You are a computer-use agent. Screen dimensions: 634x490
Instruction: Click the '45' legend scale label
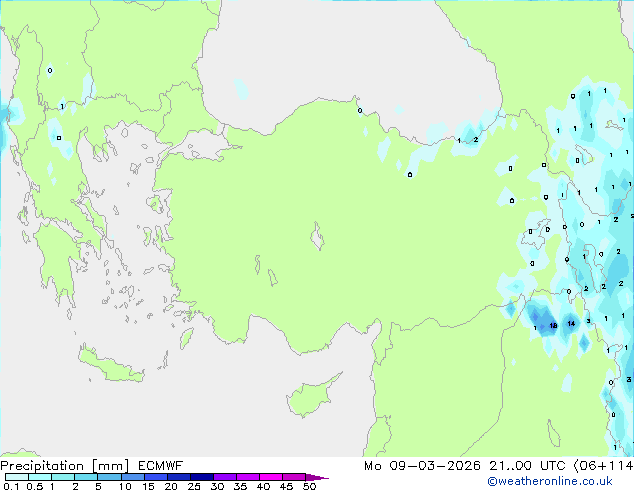(x=286, y=486)
